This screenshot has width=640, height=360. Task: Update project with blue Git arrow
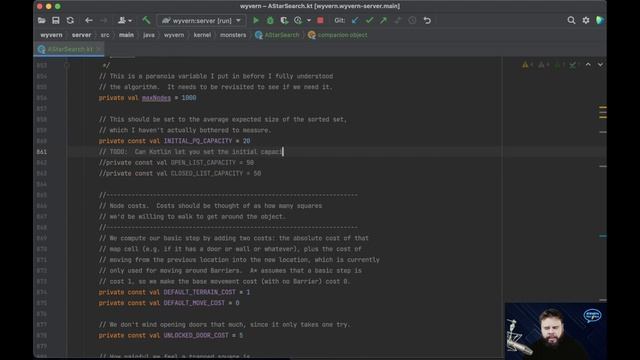356,20
